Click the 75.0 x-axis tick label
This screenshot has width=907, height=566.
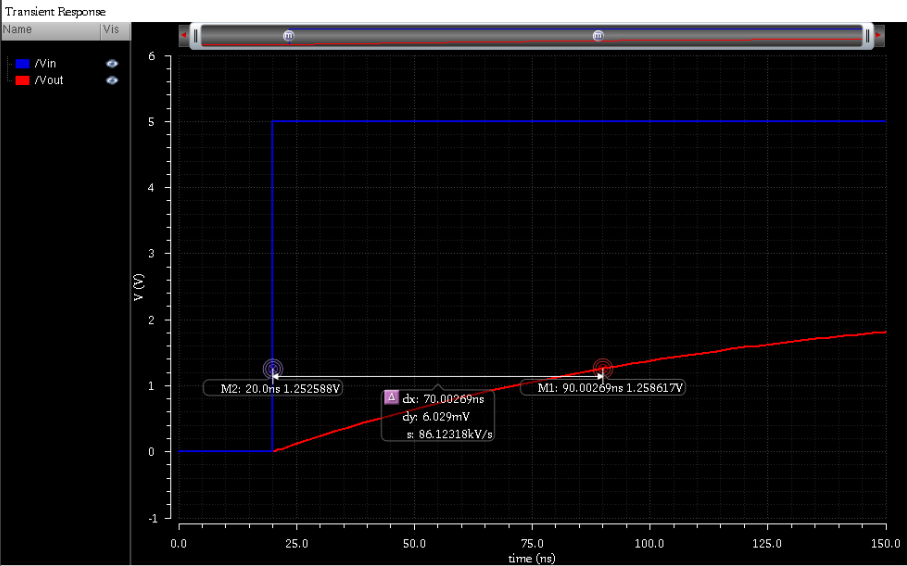(x=532, y=544)
